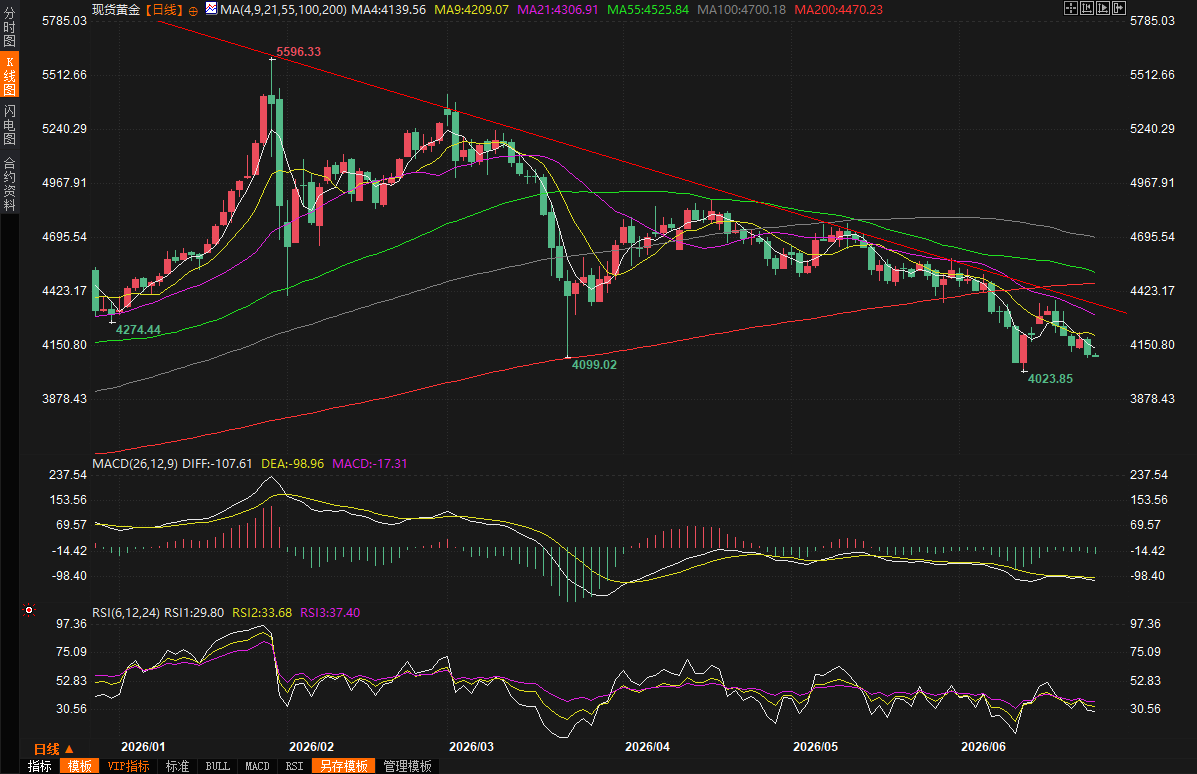Screen dimensions: 1197x774
Task: Click the export panel arrow icon
Action: (x=1119, y=8)
